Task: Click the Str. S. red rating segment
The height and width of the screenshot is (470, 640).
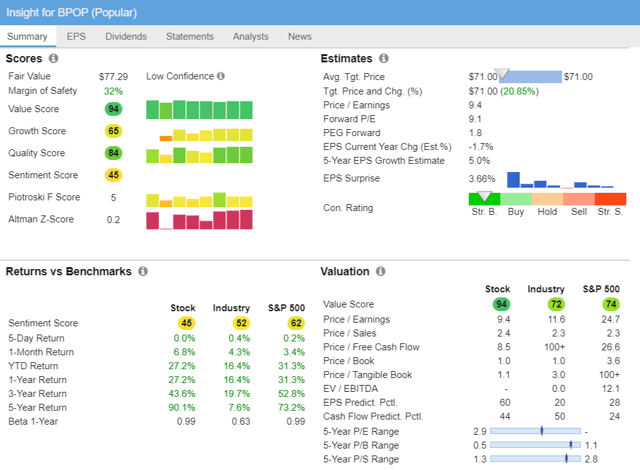Action: click(x=611, y=199)
